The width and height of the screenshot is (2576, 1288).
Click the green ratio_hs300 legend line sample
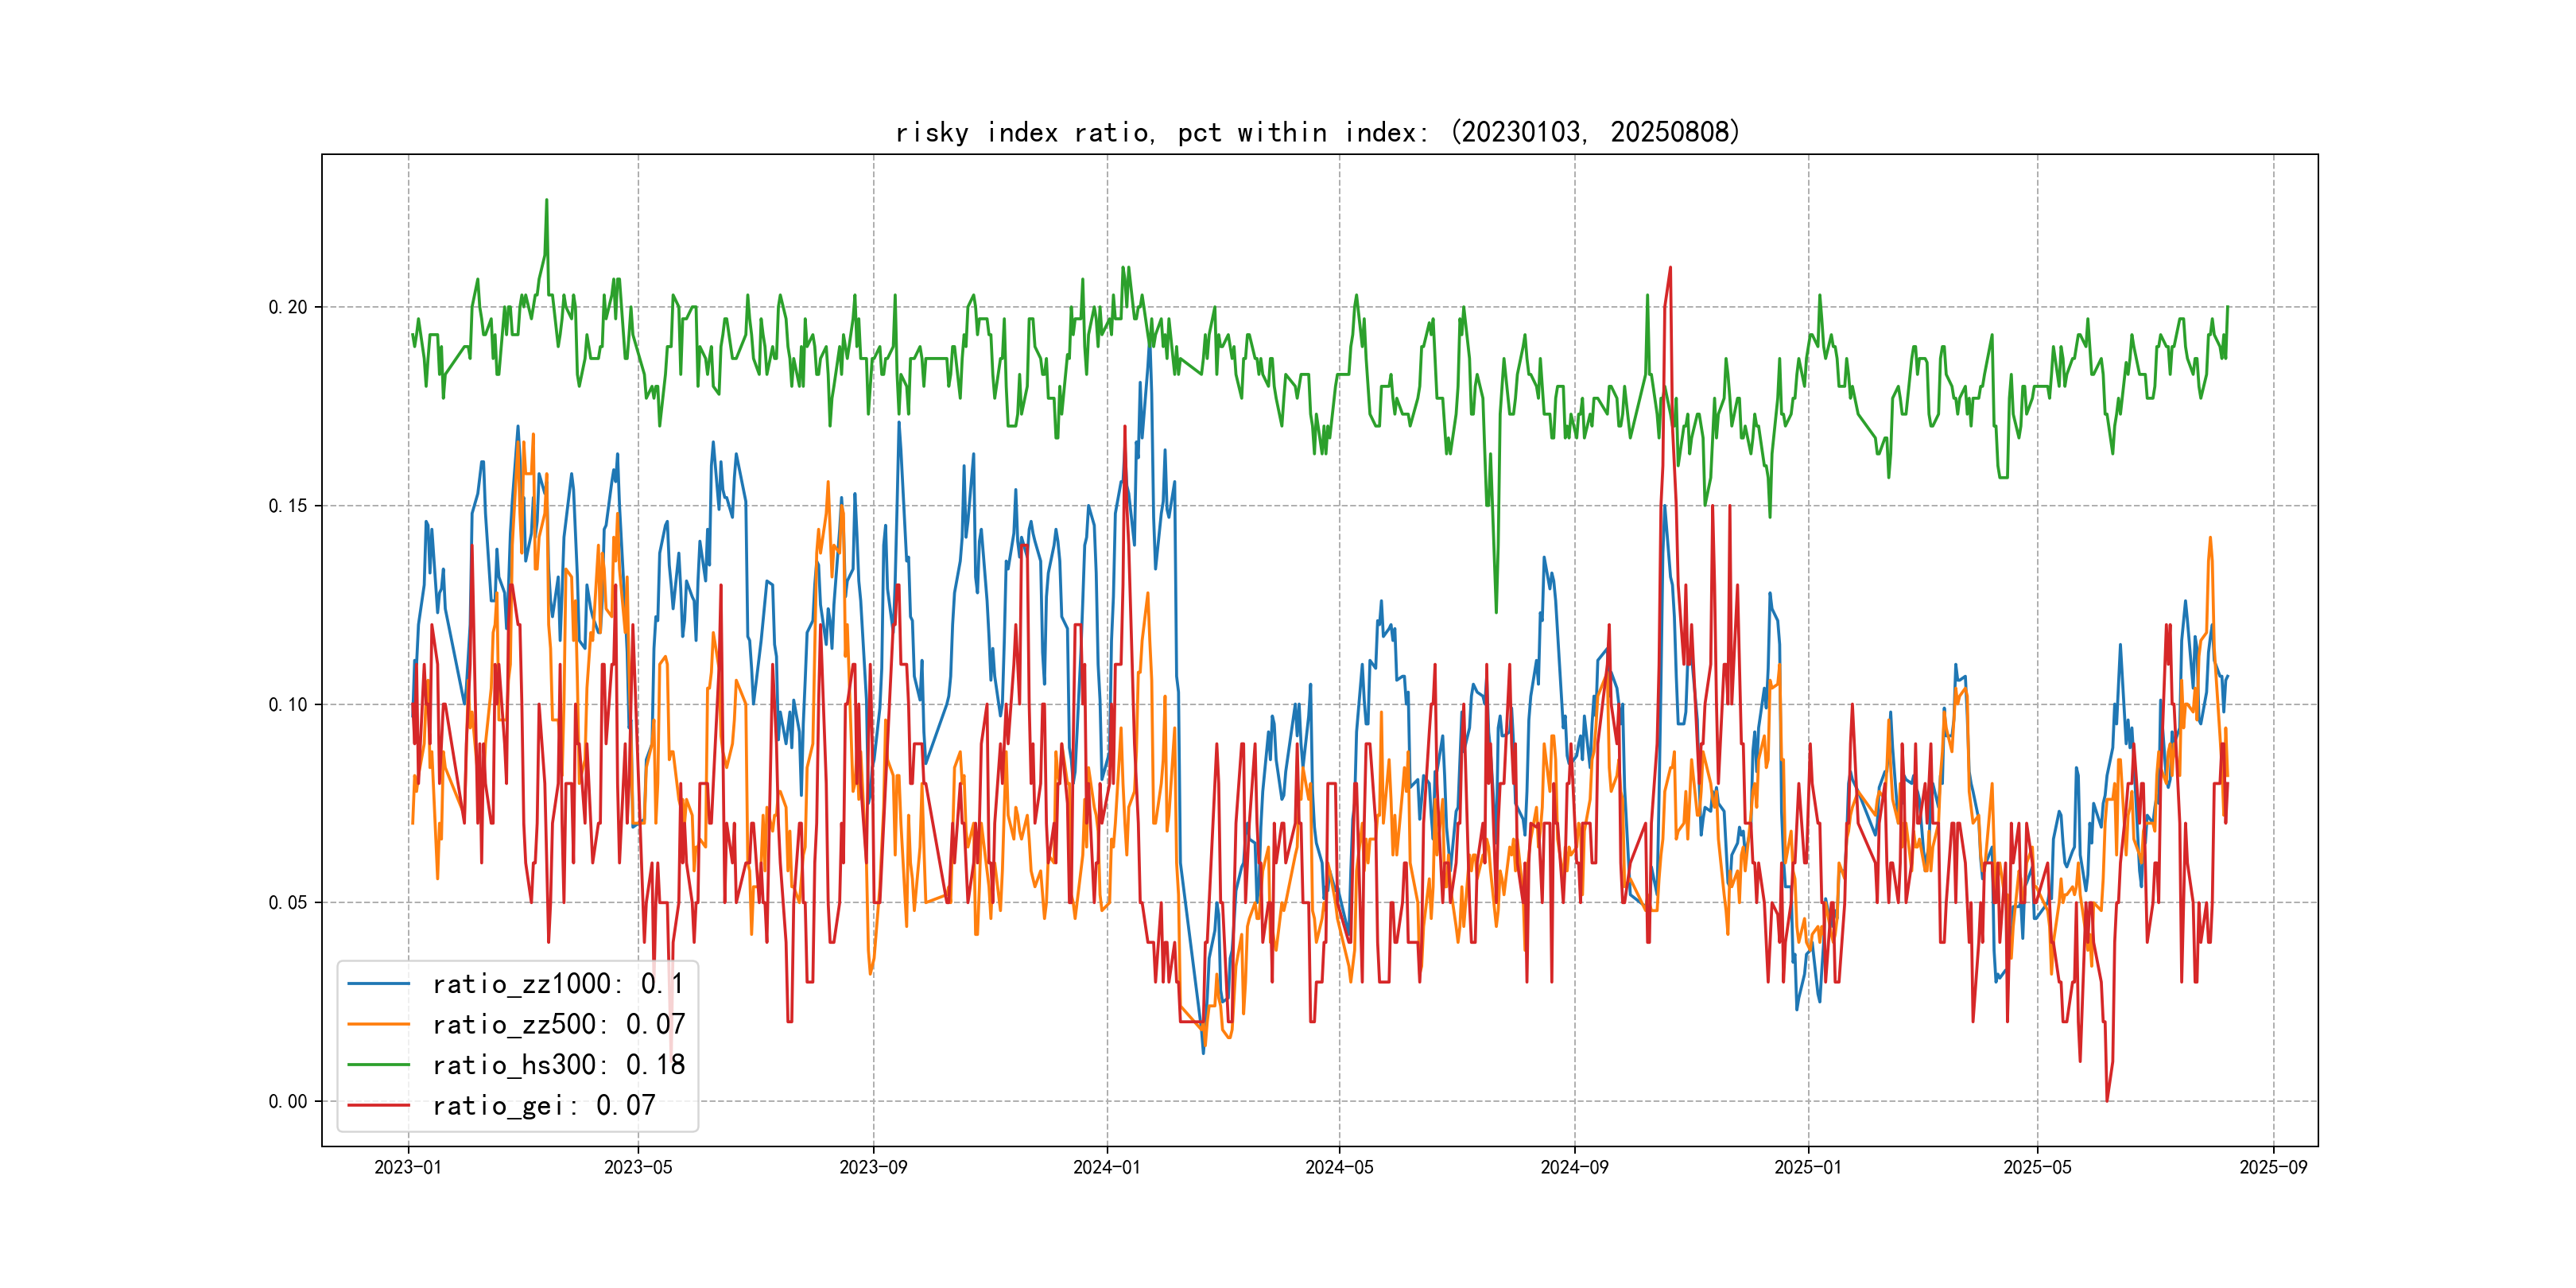coord(378,1065)
